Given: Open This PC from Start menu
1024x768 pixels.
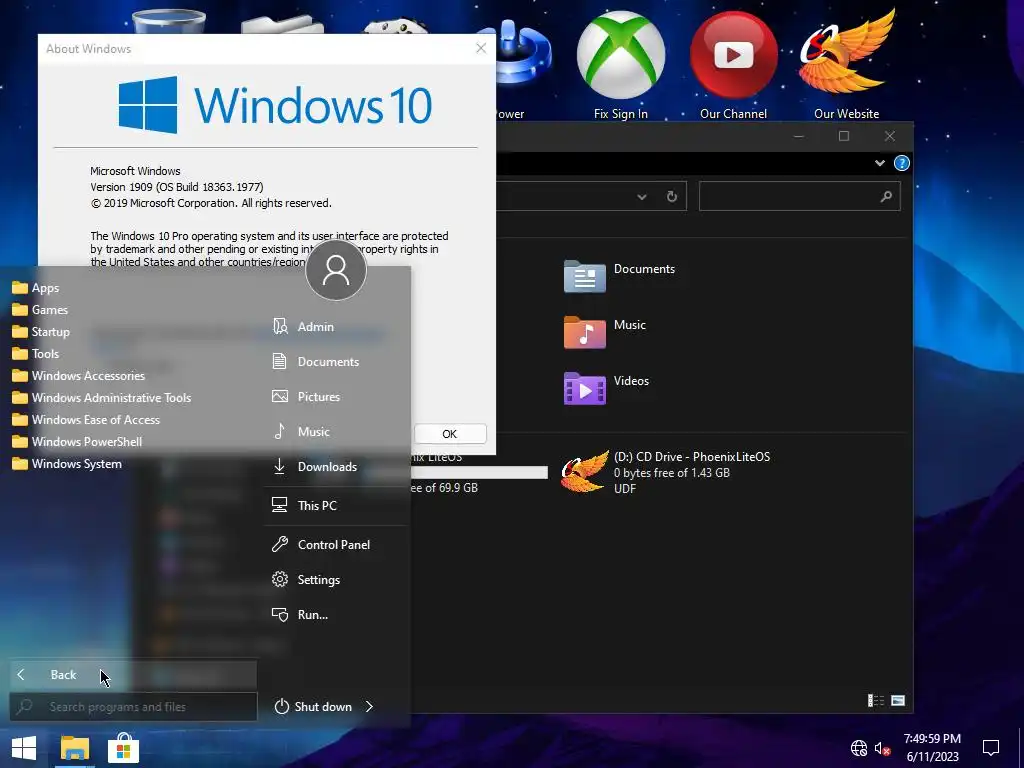Looking at the screenshot, I should (x=336, y=505).
